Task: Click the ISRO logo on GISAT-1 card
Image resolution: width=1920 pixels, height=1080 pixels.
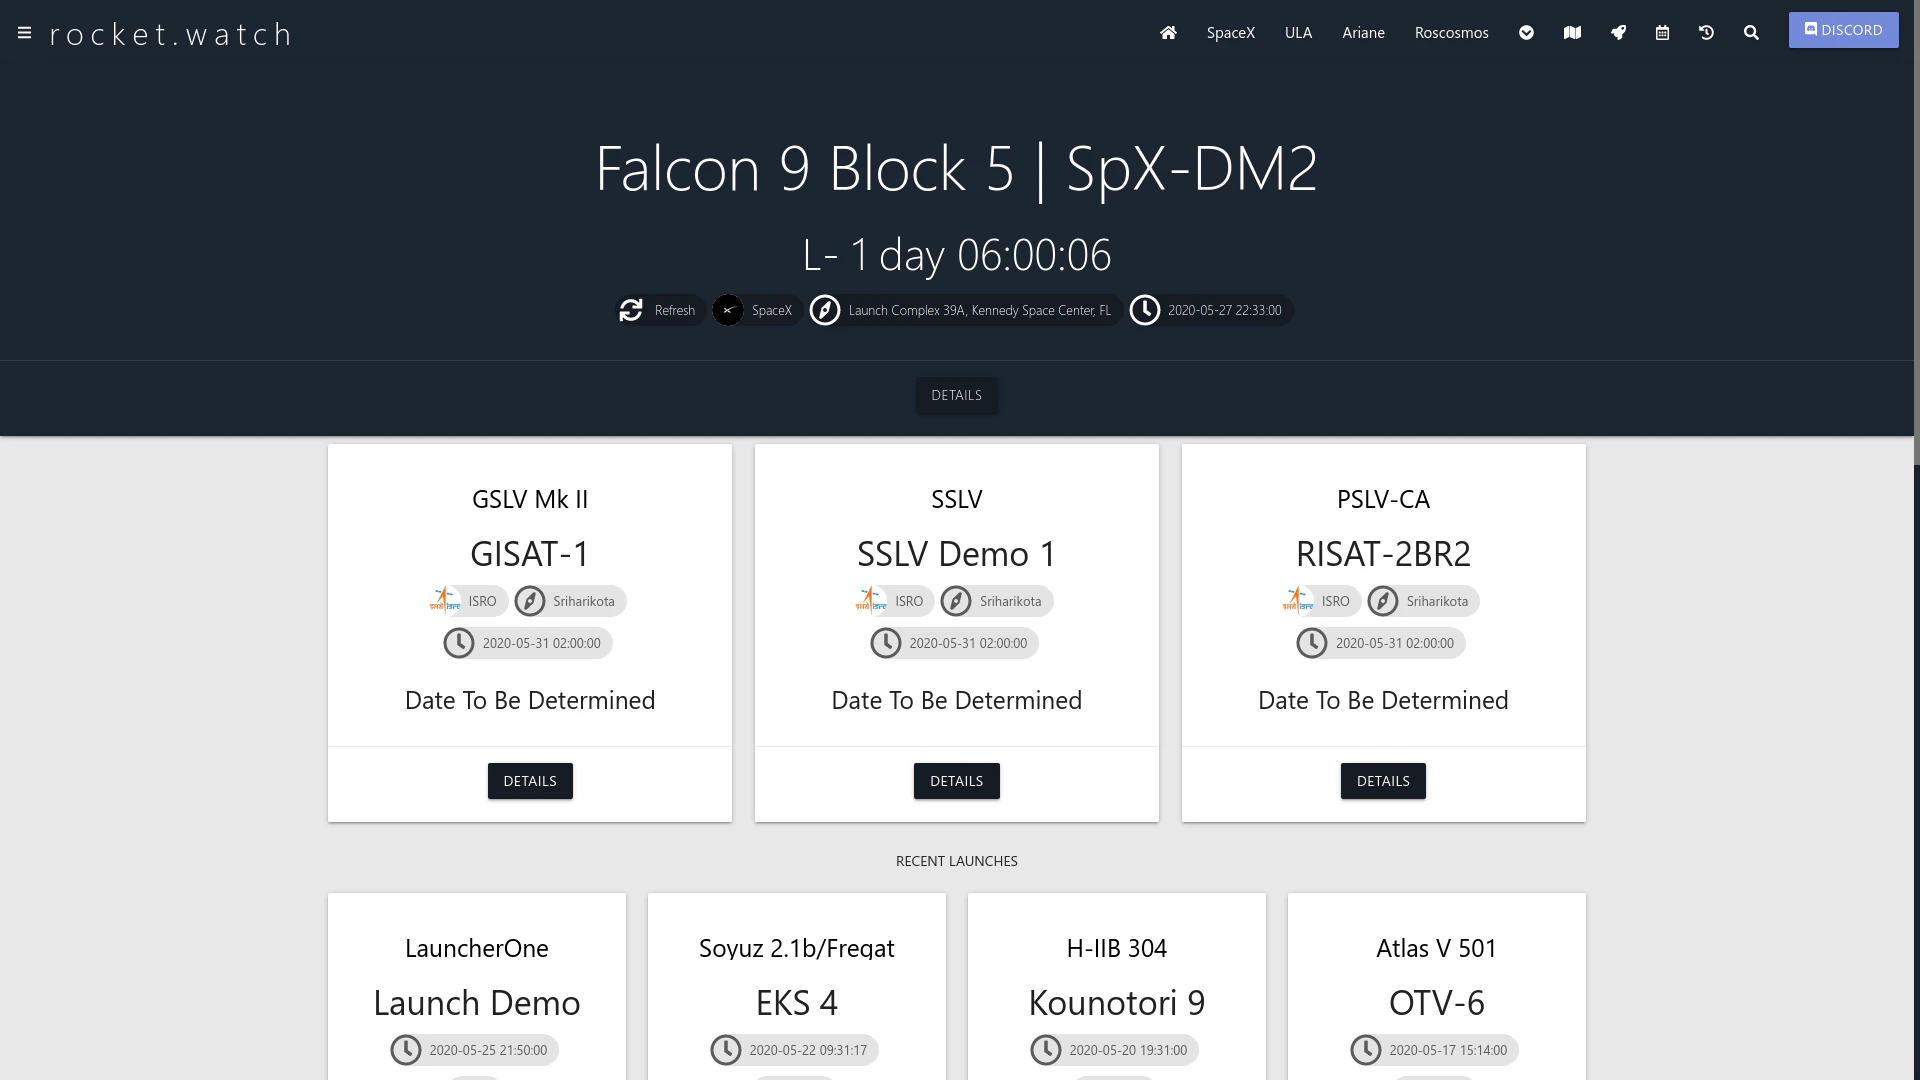Action: tap(445, 601)
